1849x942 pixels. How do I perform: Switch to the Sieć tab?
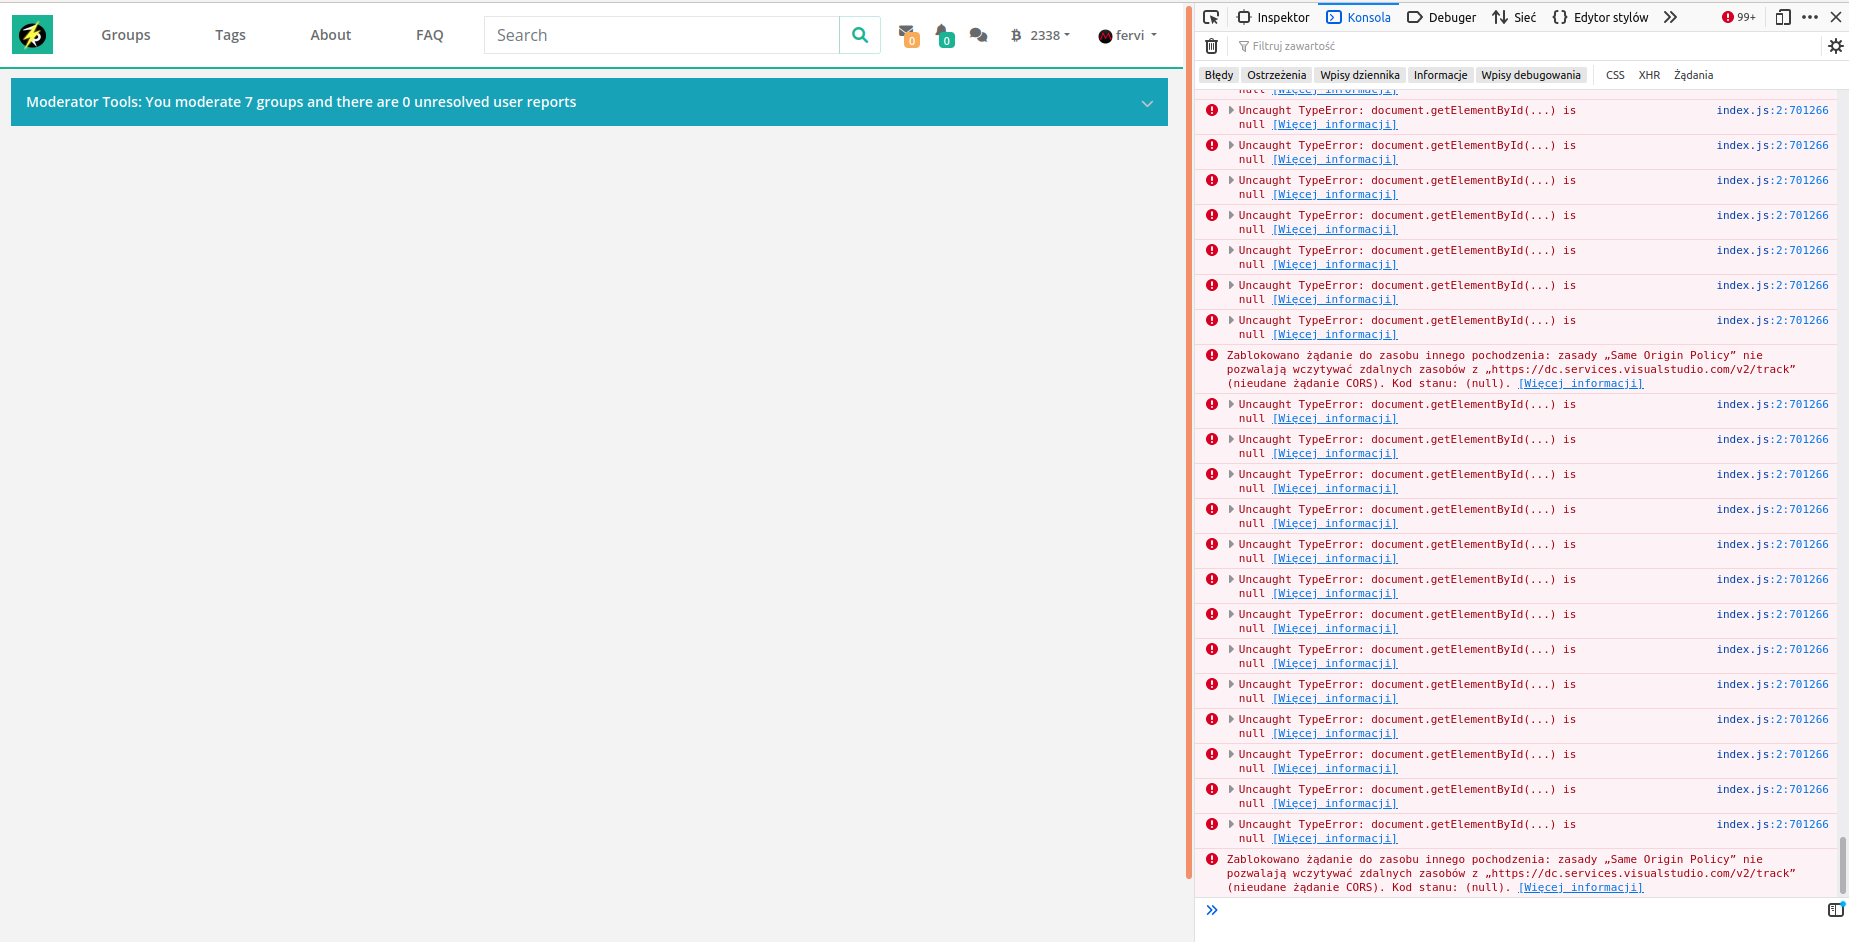pyautogui.click(x=1514, y=17)
